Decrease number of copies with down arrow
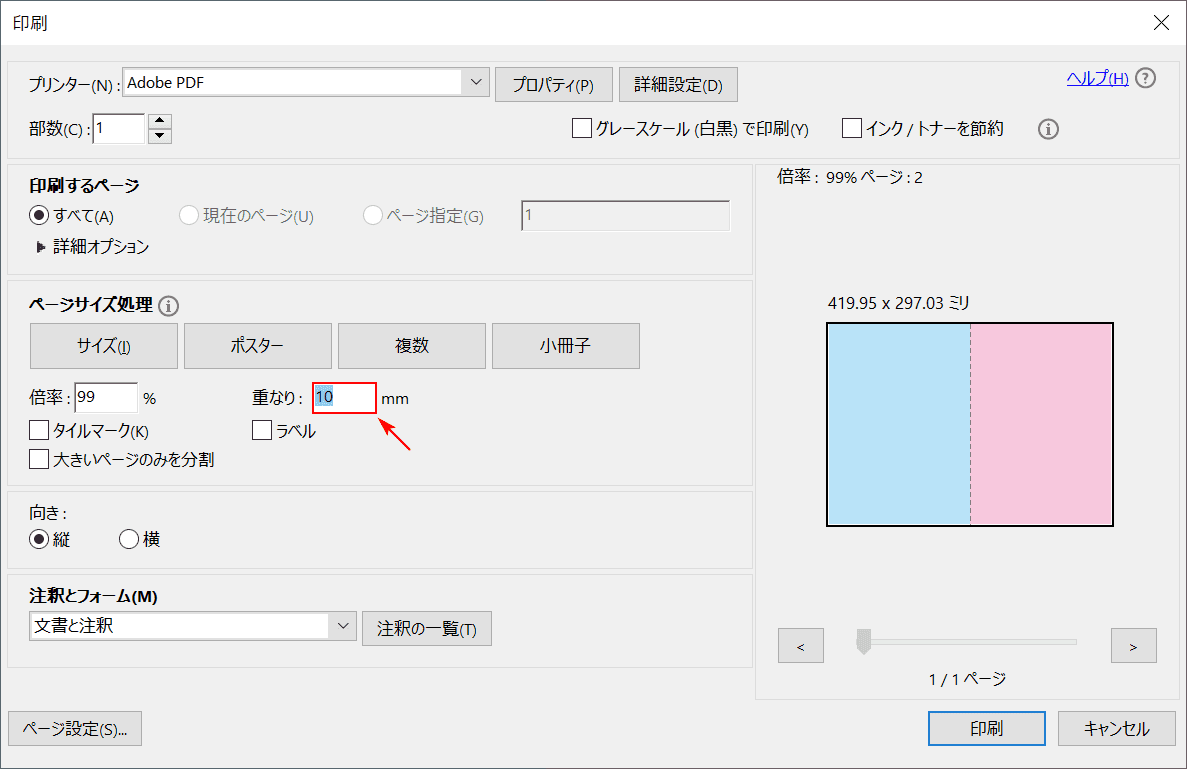This screenshot has height=769, width=1187. [160, 136]
